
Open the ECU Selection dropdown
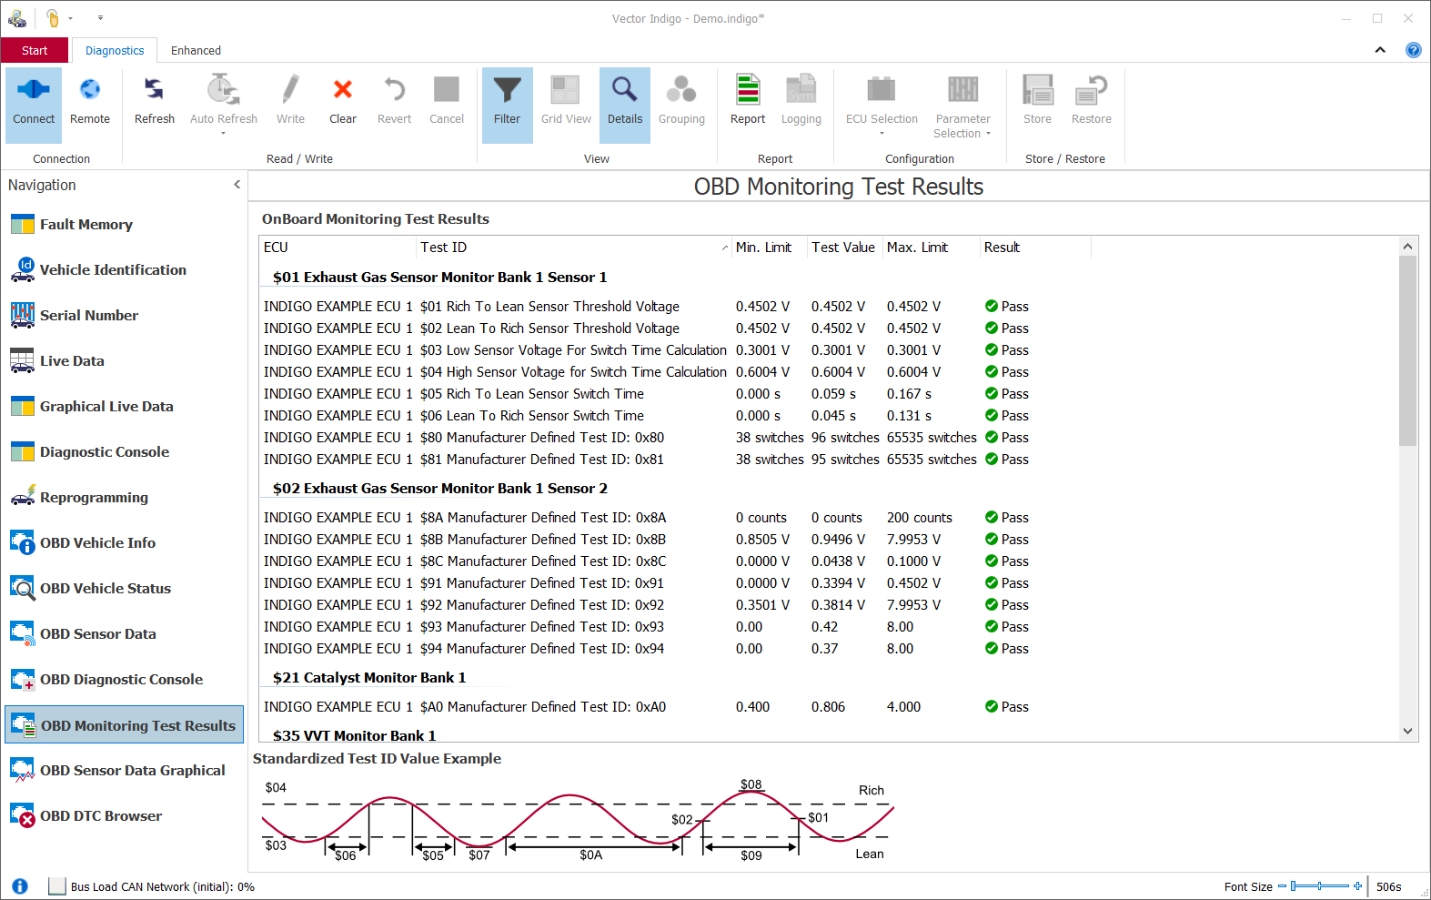[x=882, y=104]
